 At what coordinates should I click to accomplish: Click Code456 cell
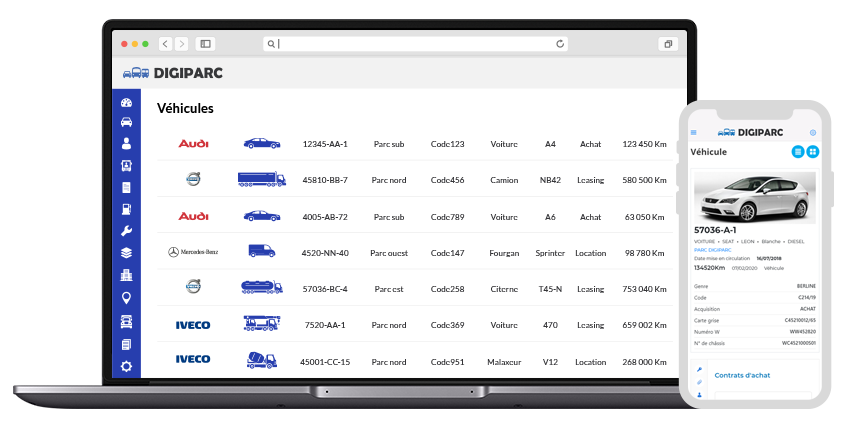447,180
